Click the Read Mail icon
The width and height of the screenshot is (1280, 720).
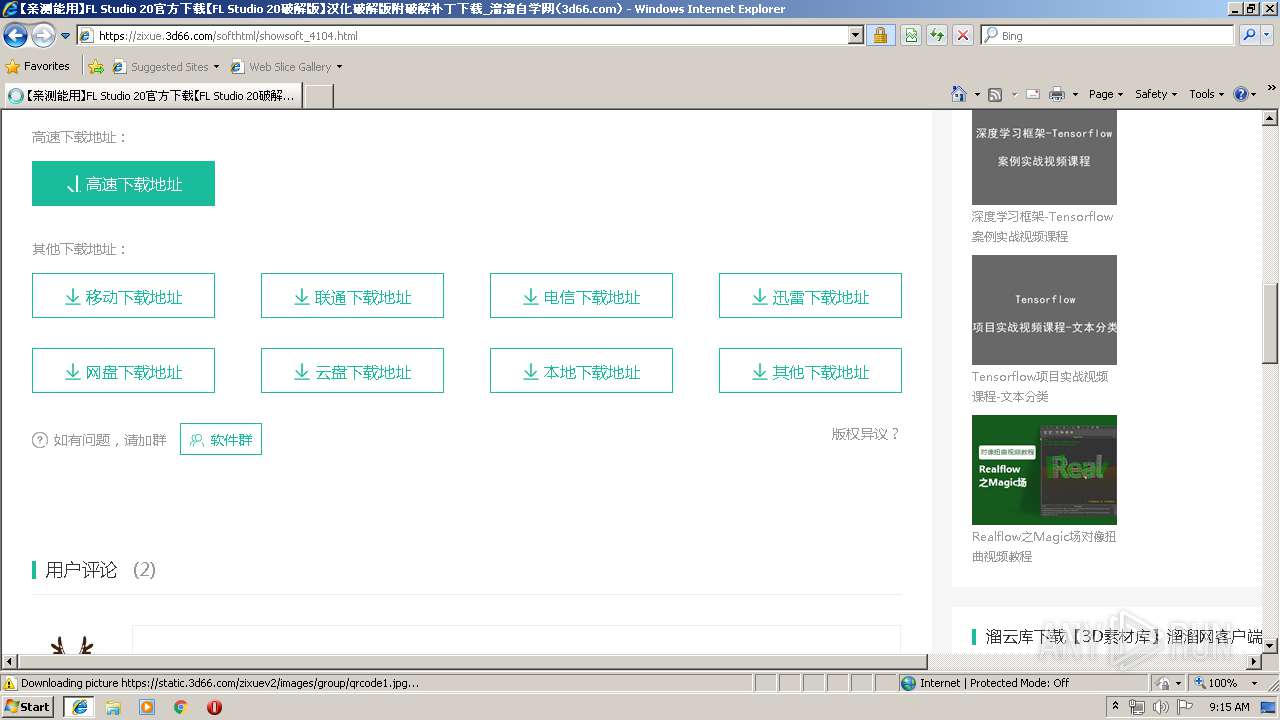1032,94
